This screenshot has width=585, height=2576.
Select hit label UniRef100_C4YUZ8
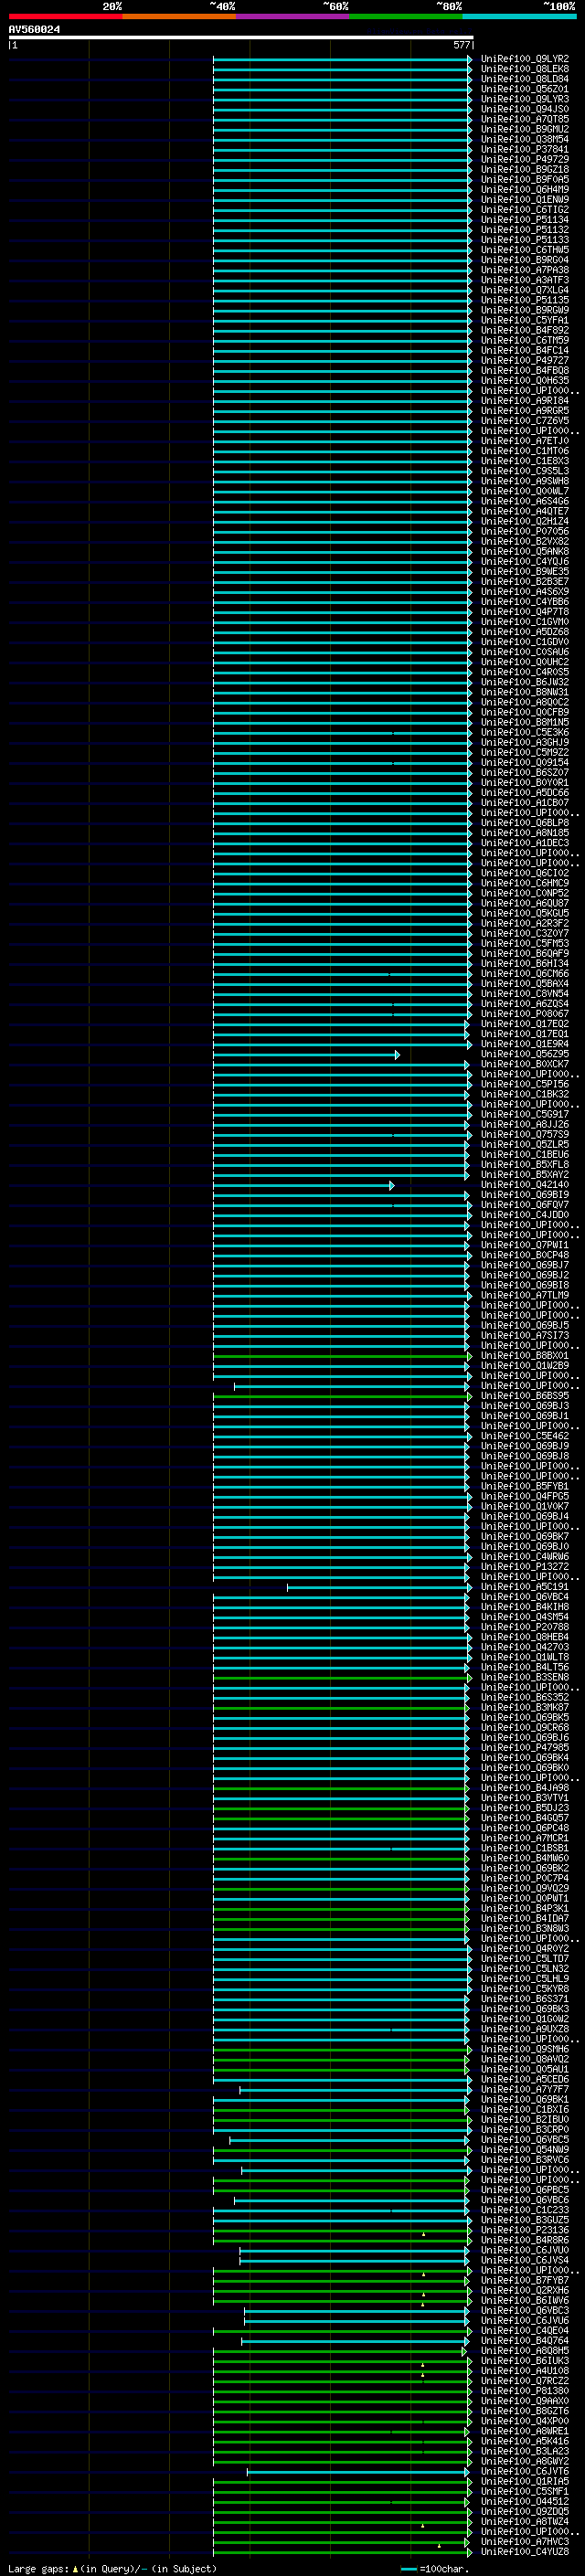(524, 2551)
